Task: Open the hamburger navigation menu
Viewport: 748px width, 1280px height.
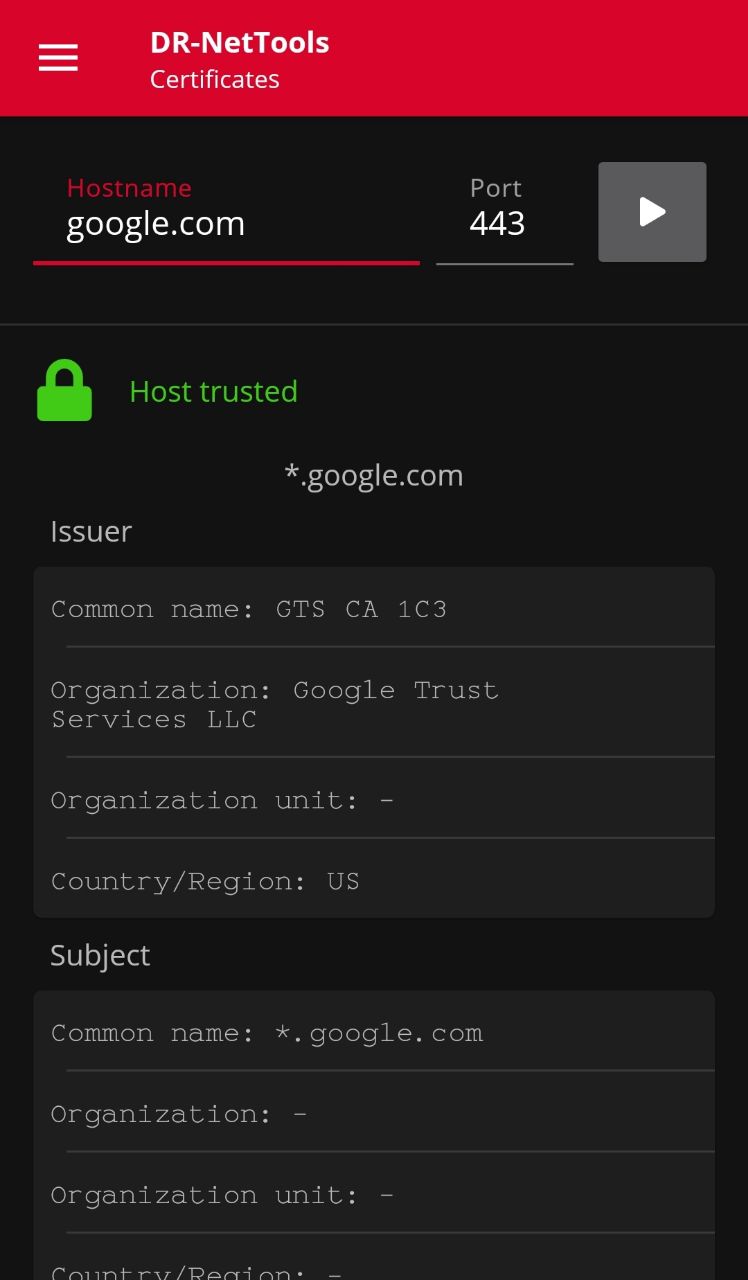Action: pos(58,58)
